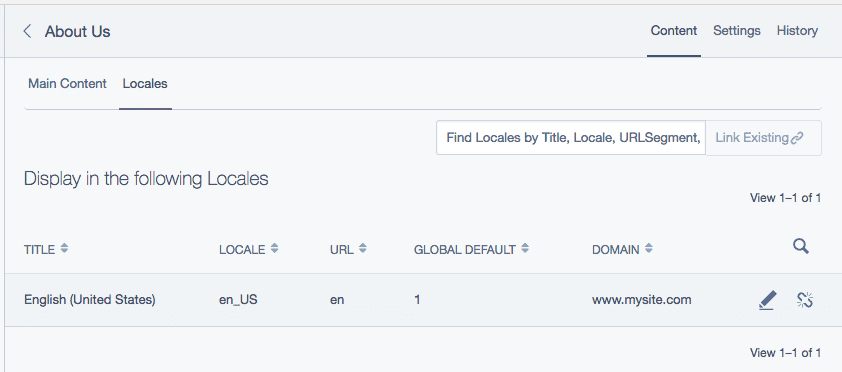Viewport: 842px width, 372px height.
Task: Open the grid search magnifier icon
Action: coord(801,246)
